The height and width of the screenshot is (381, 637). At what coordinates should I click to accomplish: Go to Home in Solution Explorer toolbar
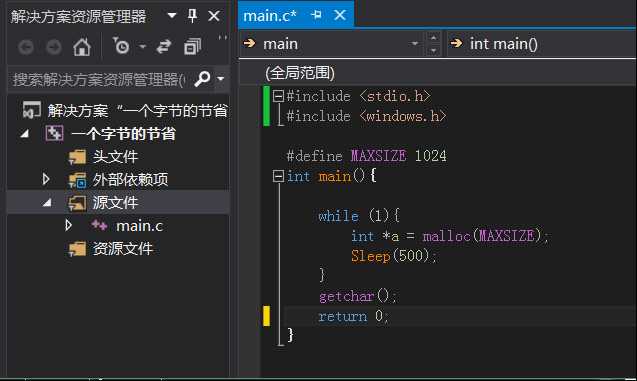click(82, 47)
